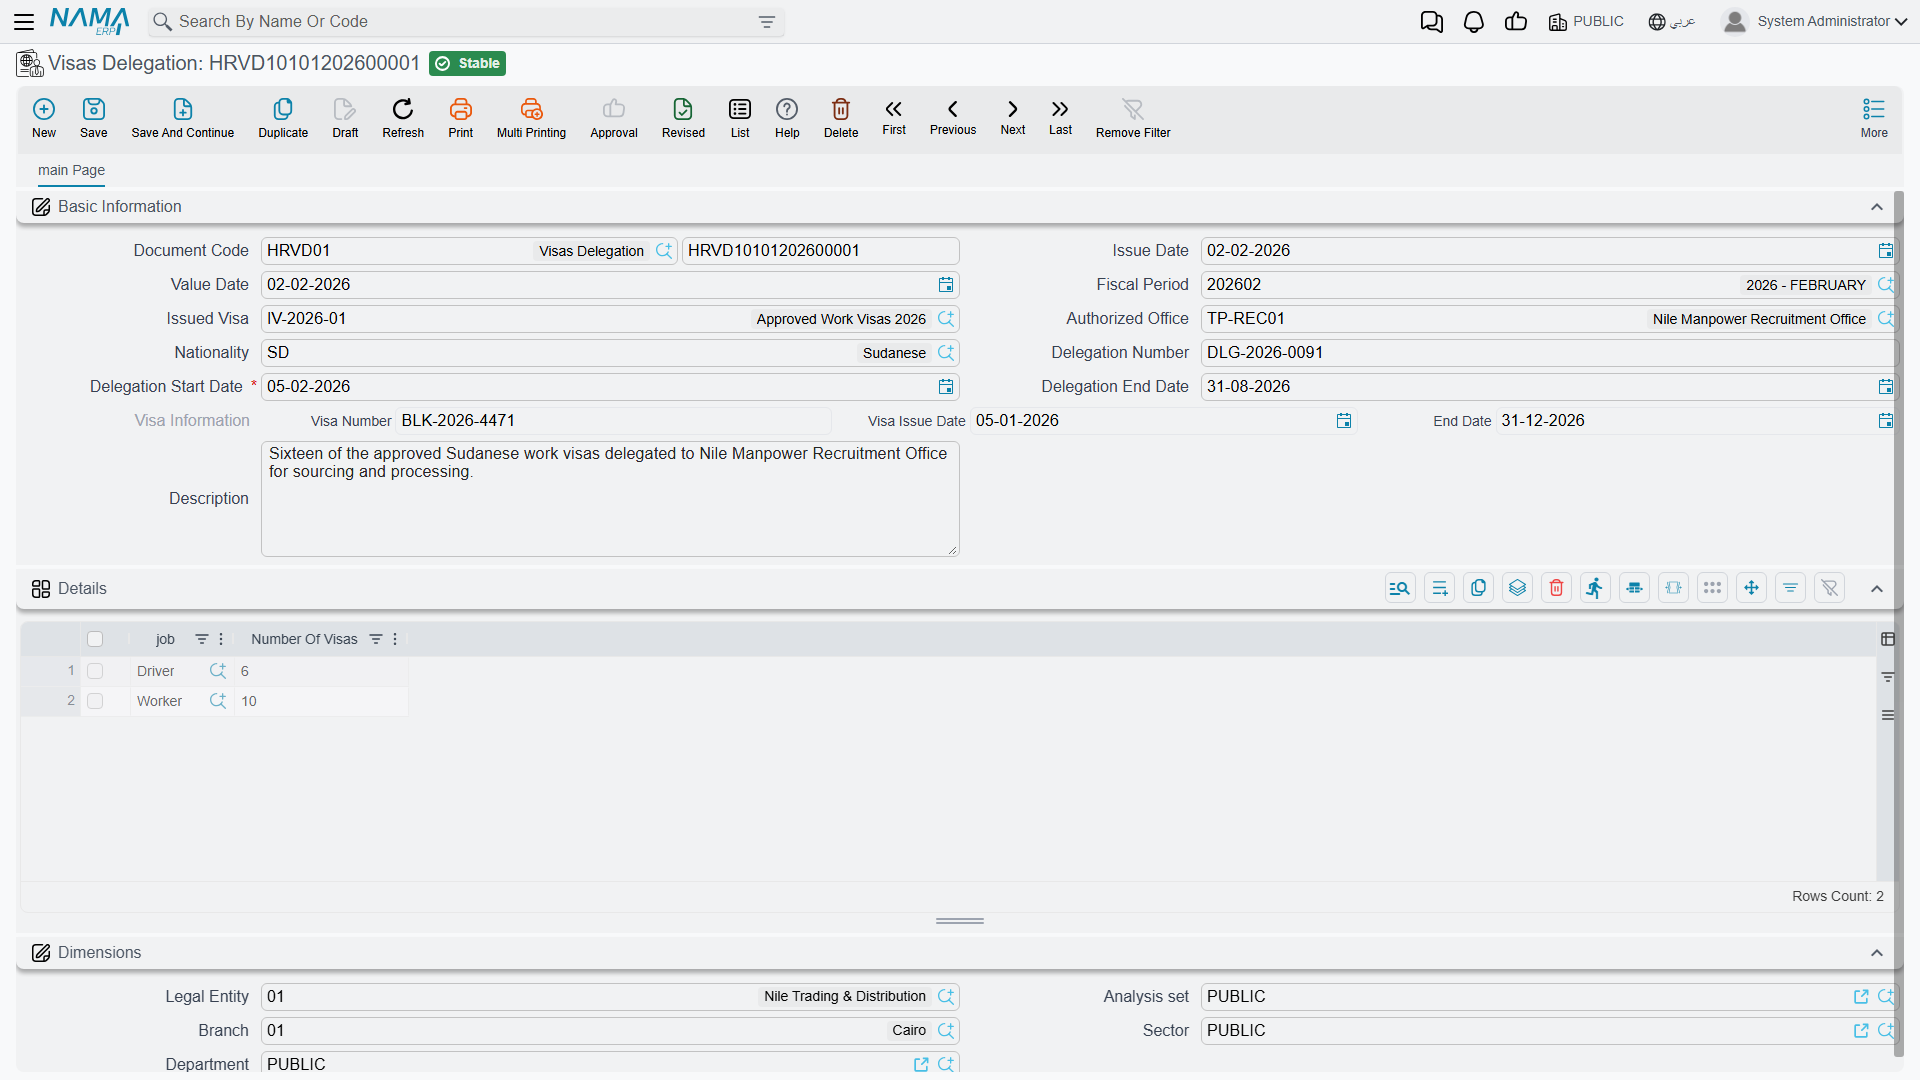This screenshot has width=1920, height=1080.
Task: Open the search filter dropdown in search bar
Action: [767, 22]
